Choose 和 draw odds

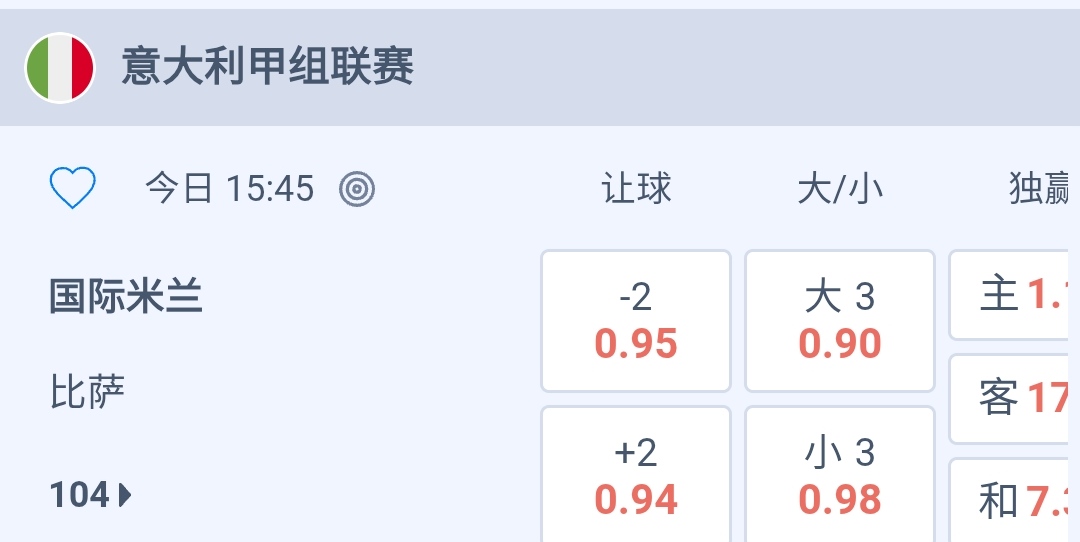[1014, 501]
